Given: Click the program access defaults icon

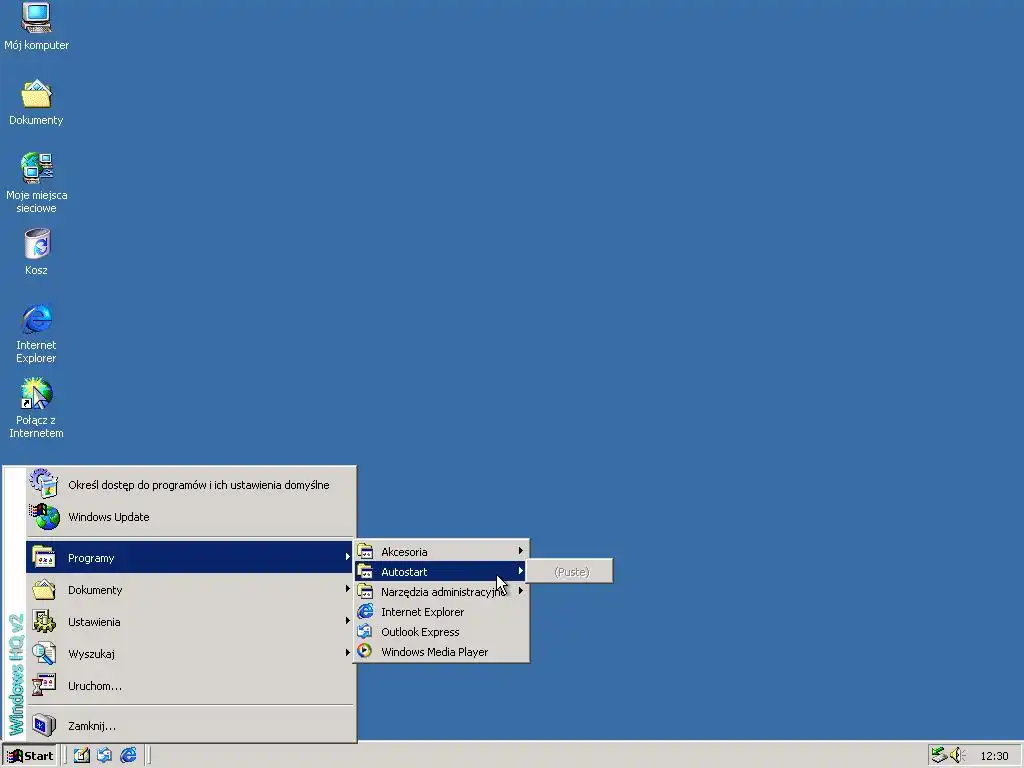Looking at the screenshot, I should [x=44, y=484].
